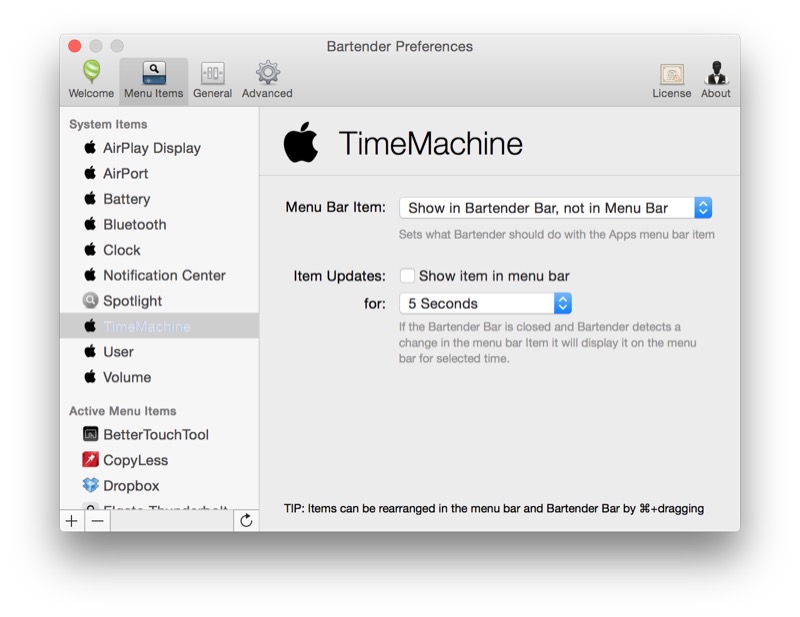Screen dimensions: 800x617
Task: Select AirPlay Display in the list
Action: point(160,148)
